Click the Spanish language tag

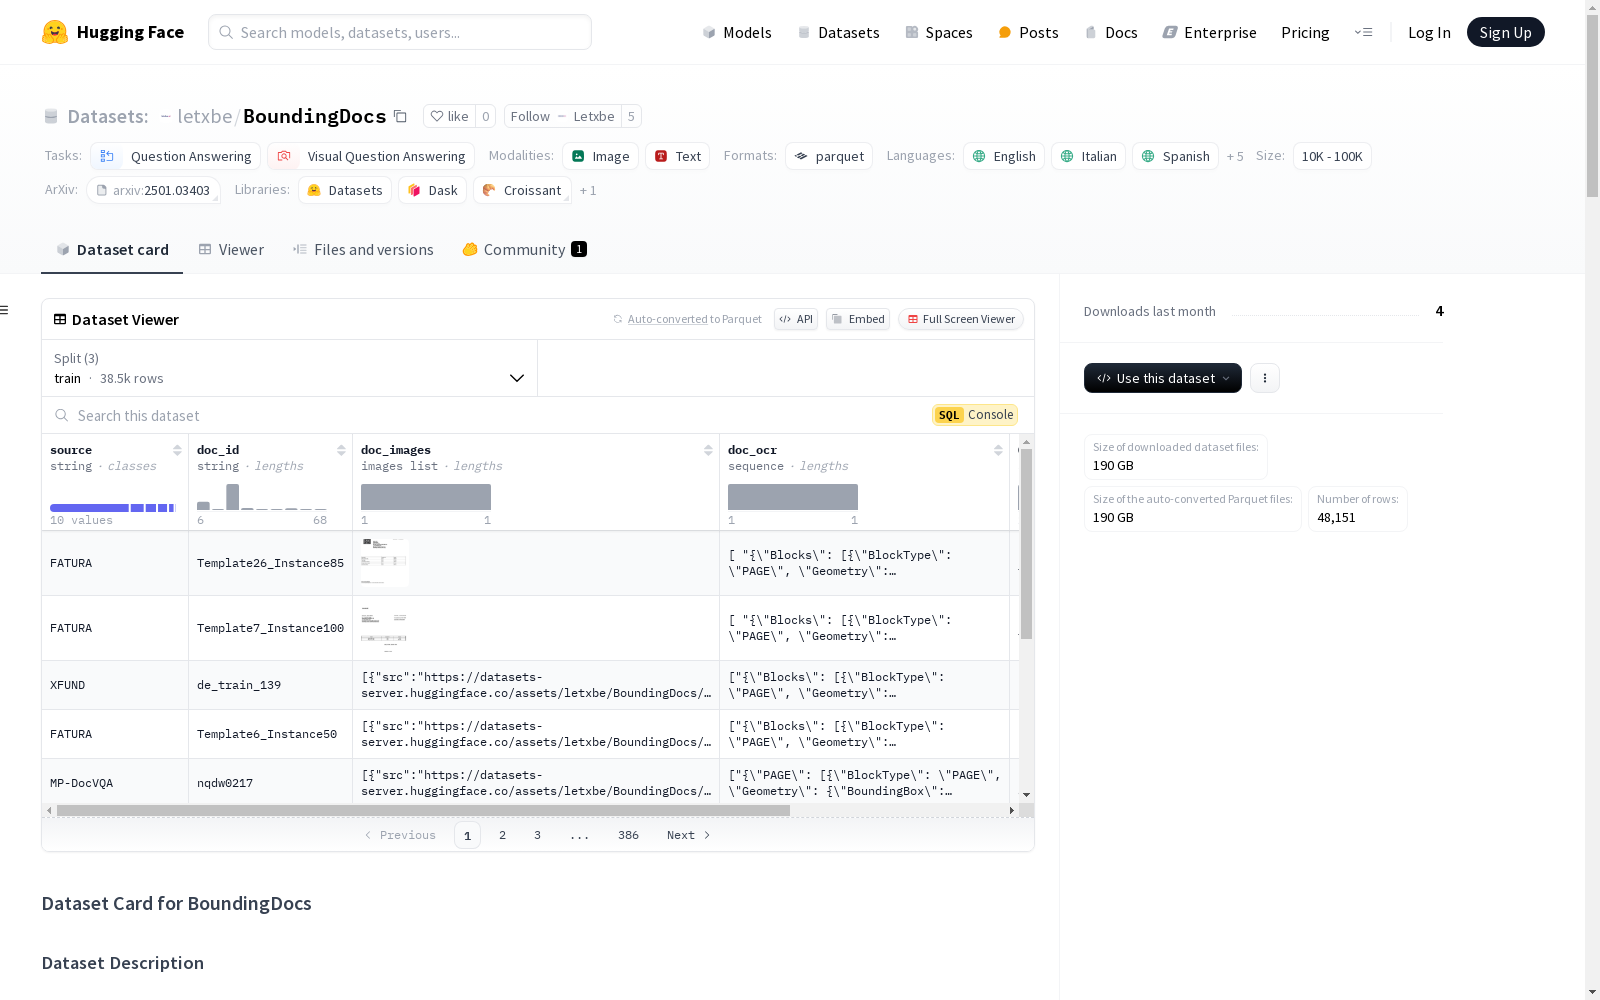click(x=1176, y=156)
